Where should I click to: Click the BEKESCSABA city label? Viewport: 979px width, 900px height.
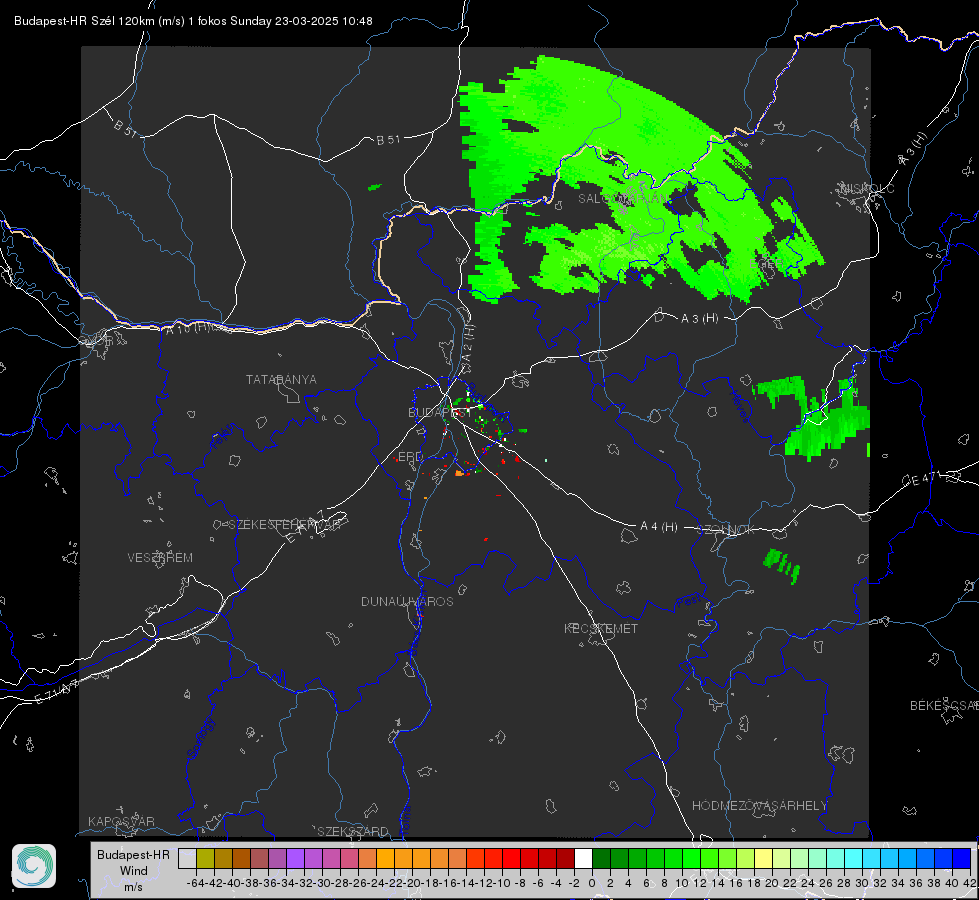944,706
